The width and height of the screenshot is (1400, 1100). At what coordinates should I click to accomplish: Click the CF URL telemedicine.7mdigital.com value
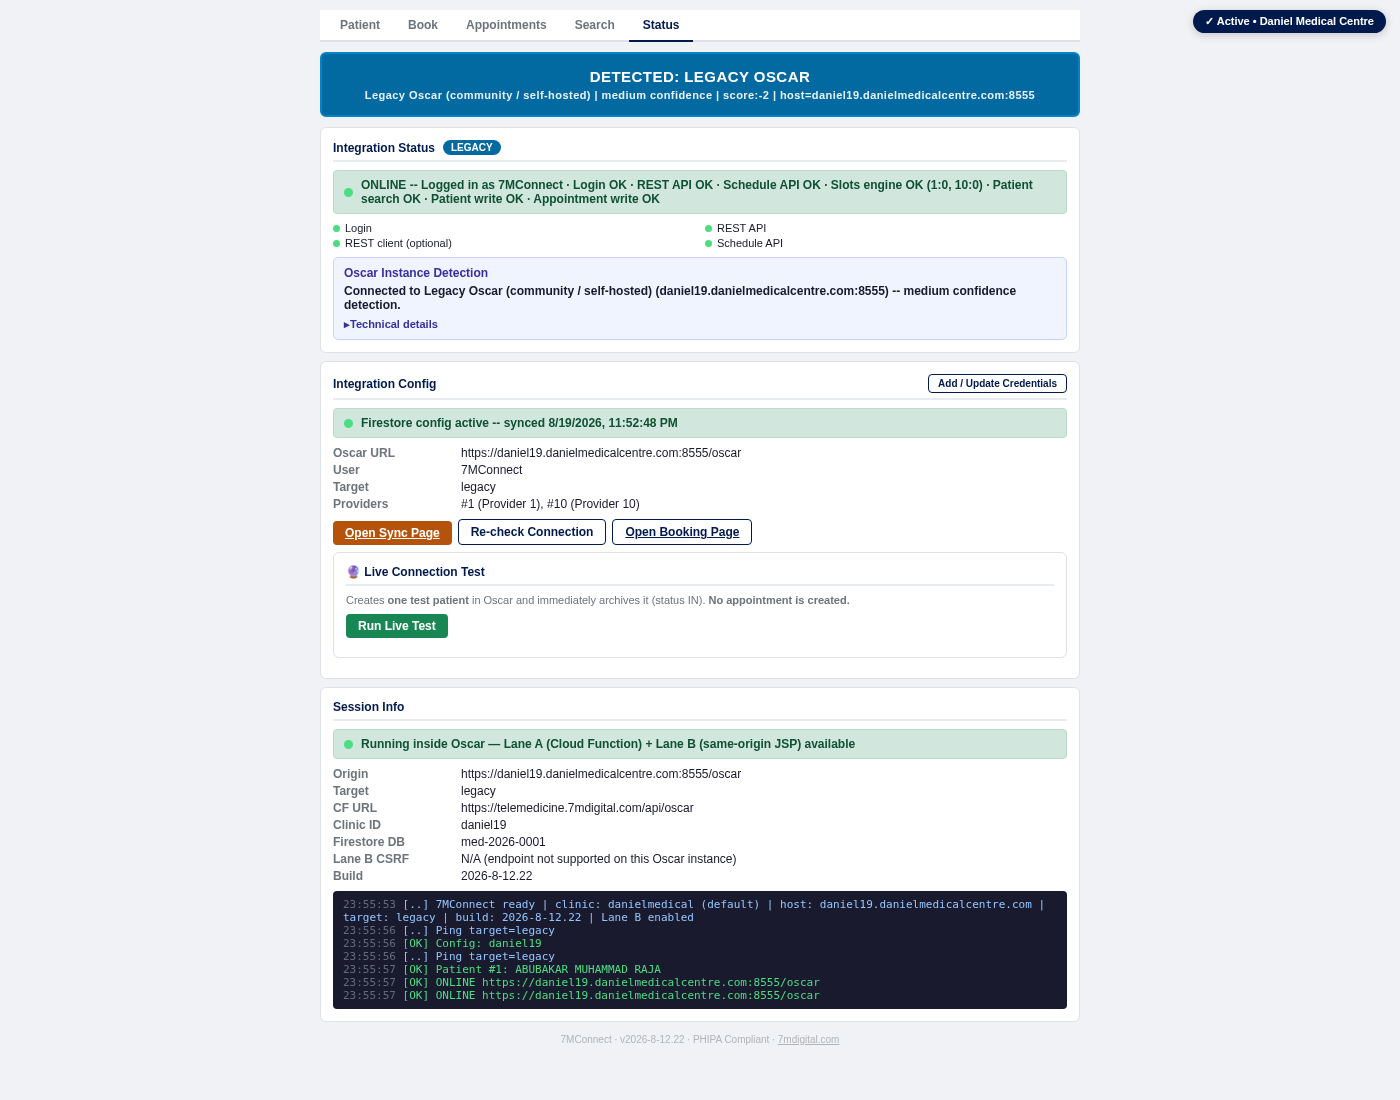[577, 808]
